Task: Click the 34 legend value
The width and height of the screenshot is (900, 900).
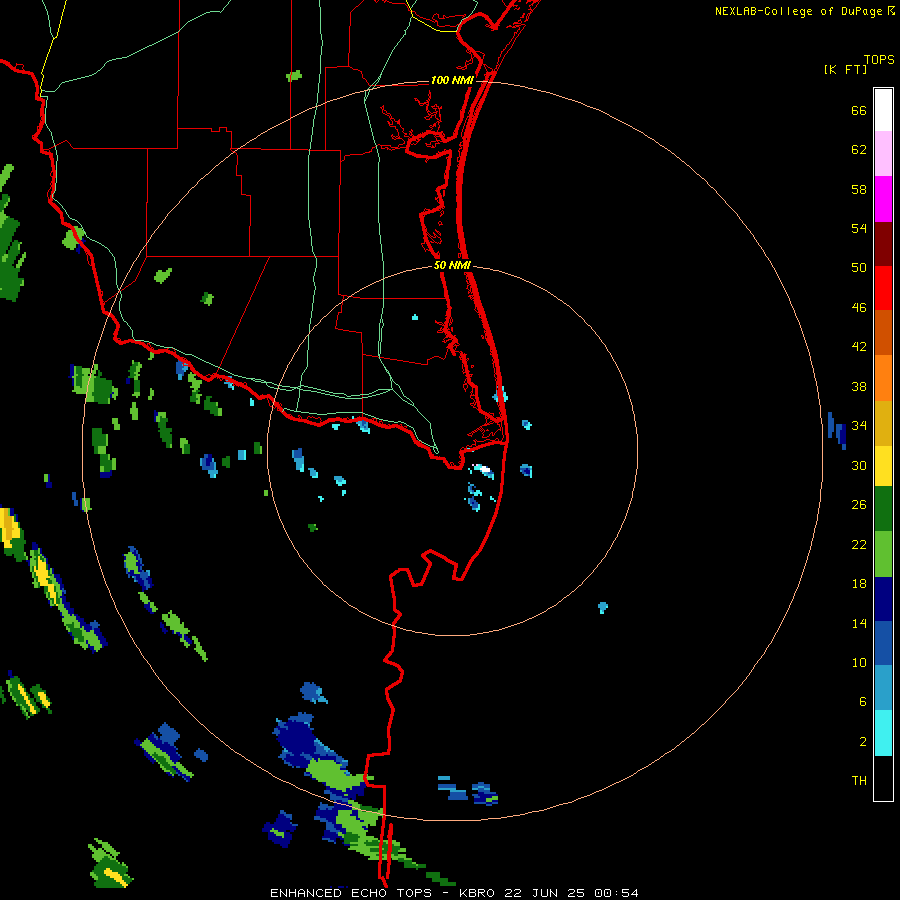Action: [x=859, y=426]
